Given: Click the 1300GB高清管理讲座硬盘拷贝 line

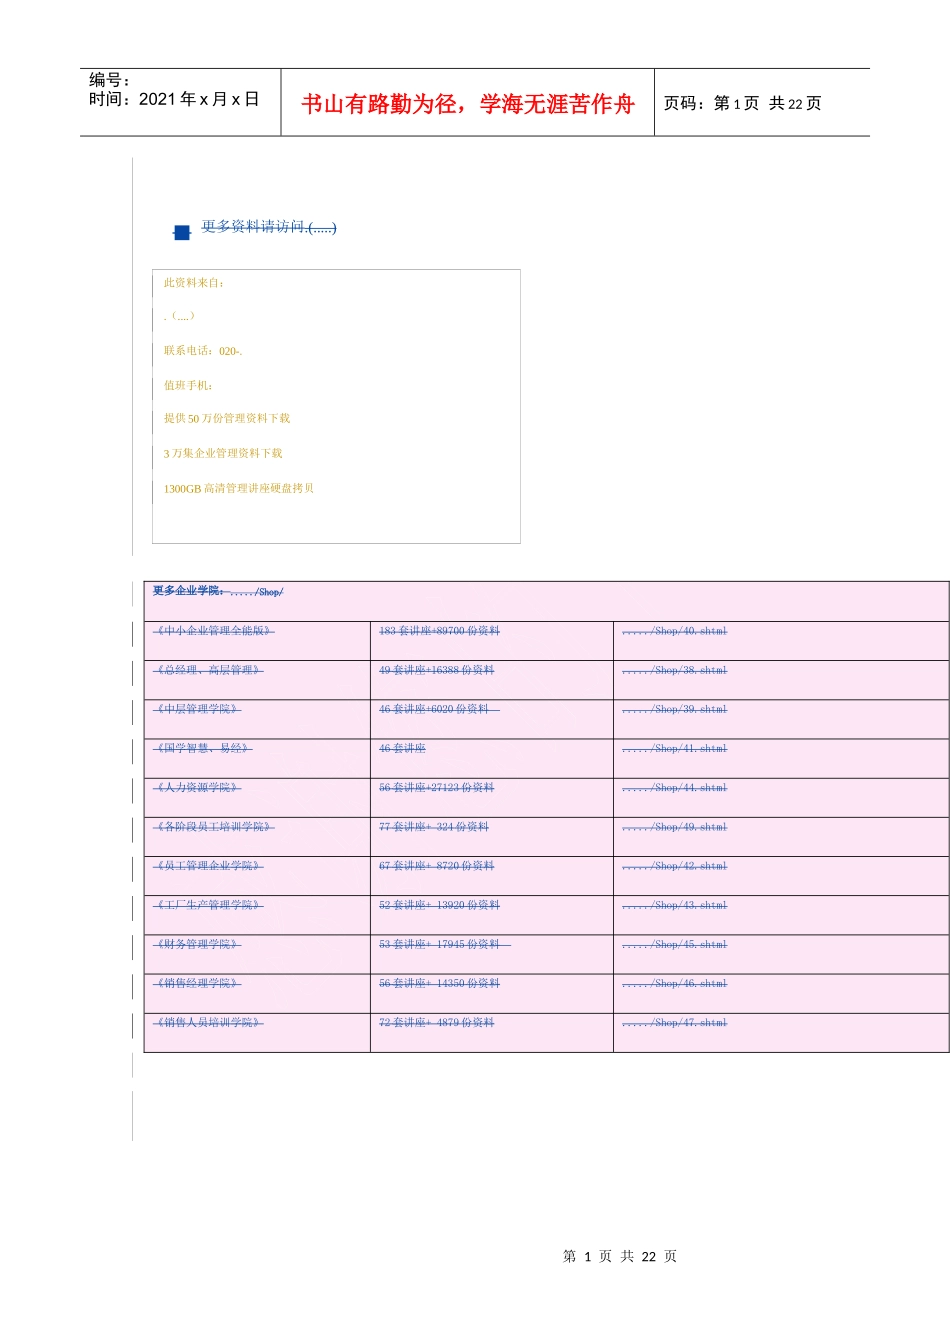Looking at the screenshot, I should pyautogui.click(x=239, y=489).
